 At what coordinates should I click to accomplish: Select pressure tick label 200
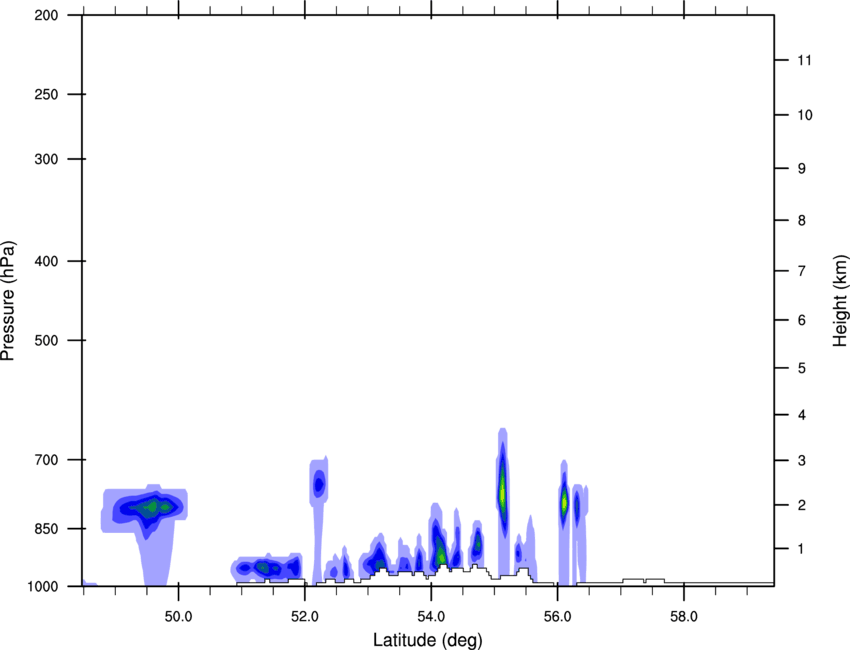[46, 15]
